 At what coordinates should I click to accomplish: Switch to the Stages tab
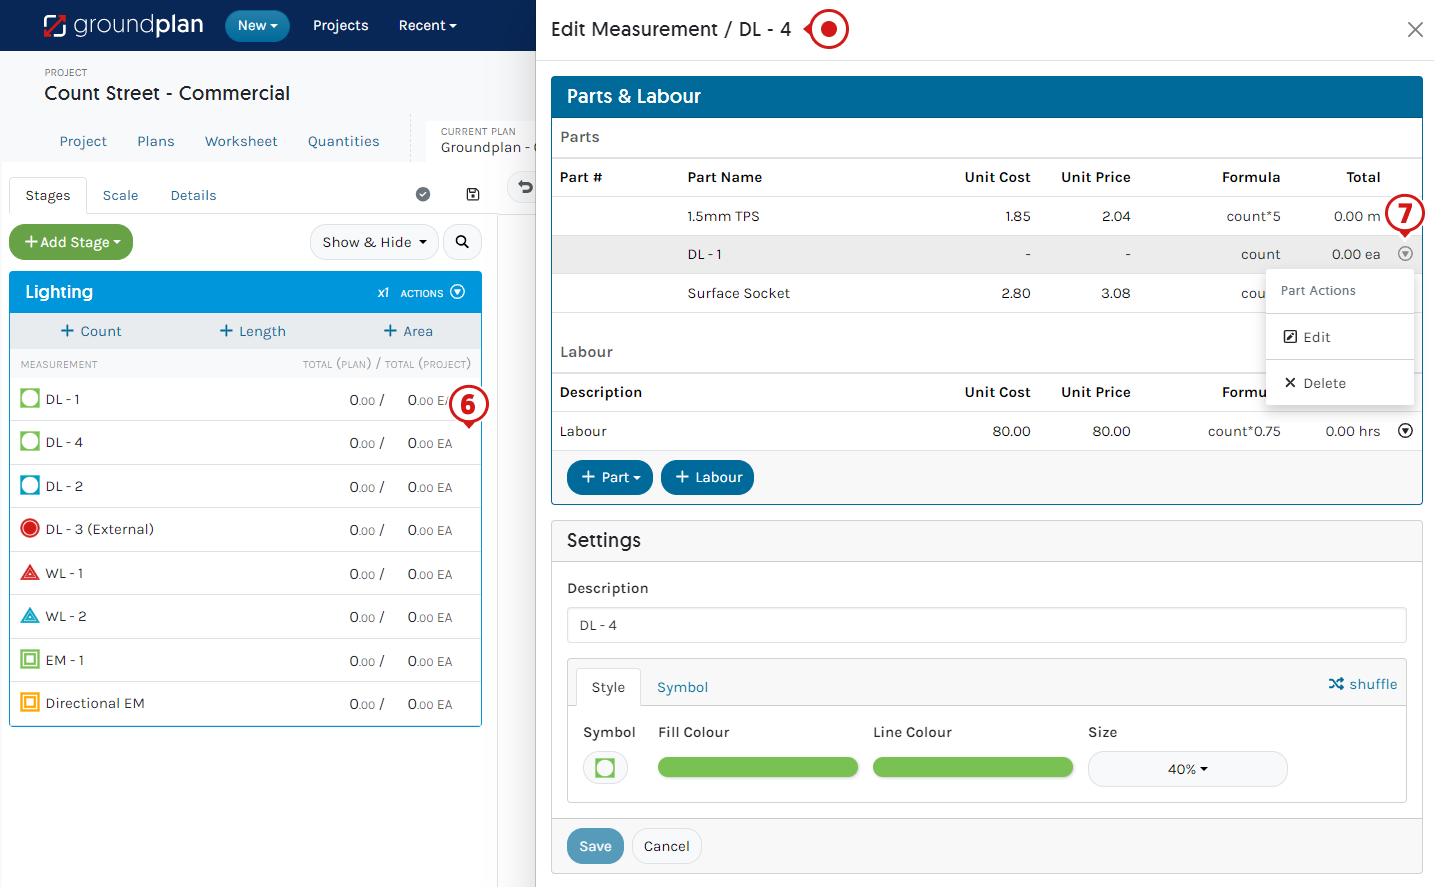[x=48, y=196]
